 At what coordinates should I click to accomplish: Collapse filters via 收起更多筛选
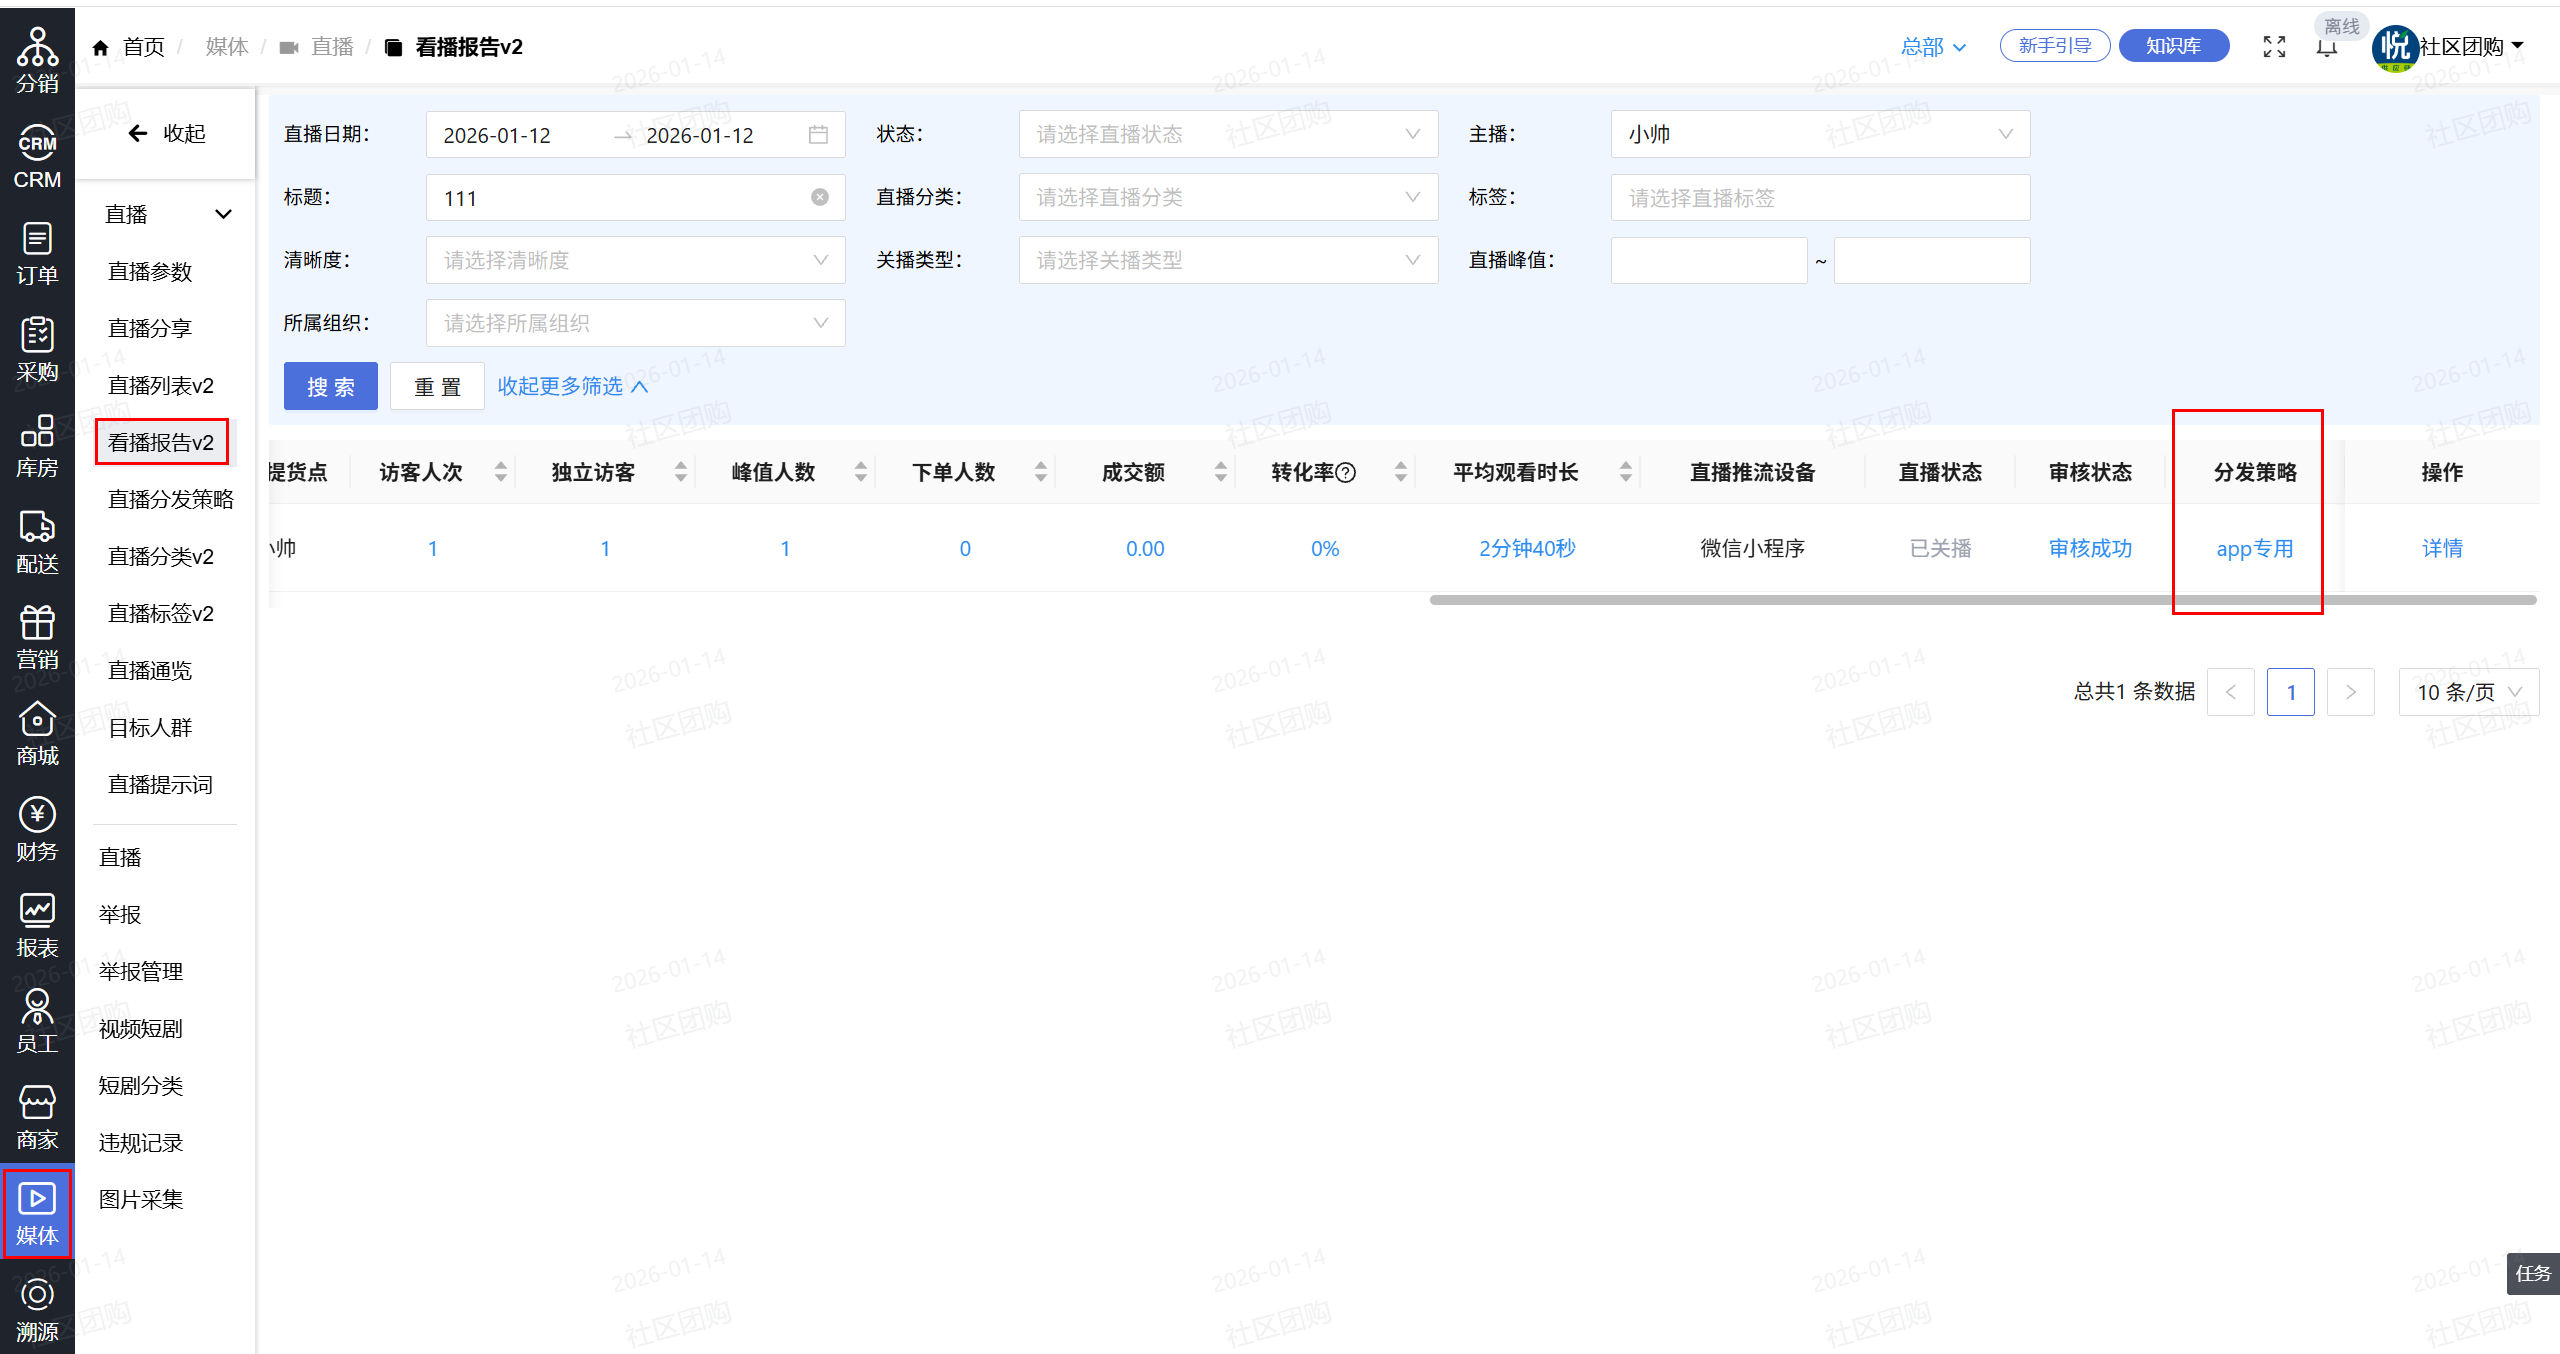[x=572, y=386]
